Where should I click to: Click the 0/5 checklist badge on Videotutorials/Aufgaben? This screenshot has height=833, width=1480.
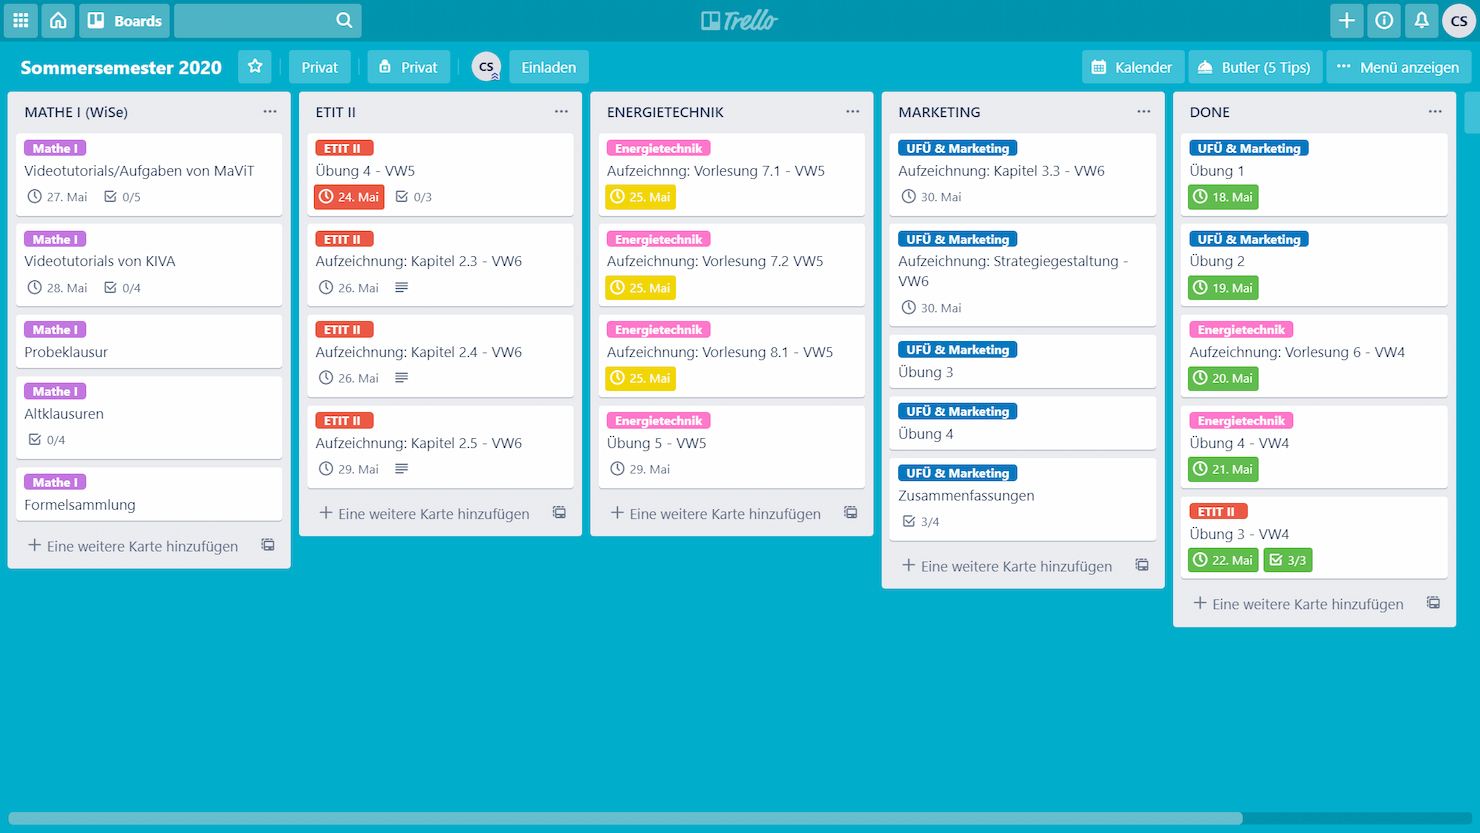[x=122, y=197]
